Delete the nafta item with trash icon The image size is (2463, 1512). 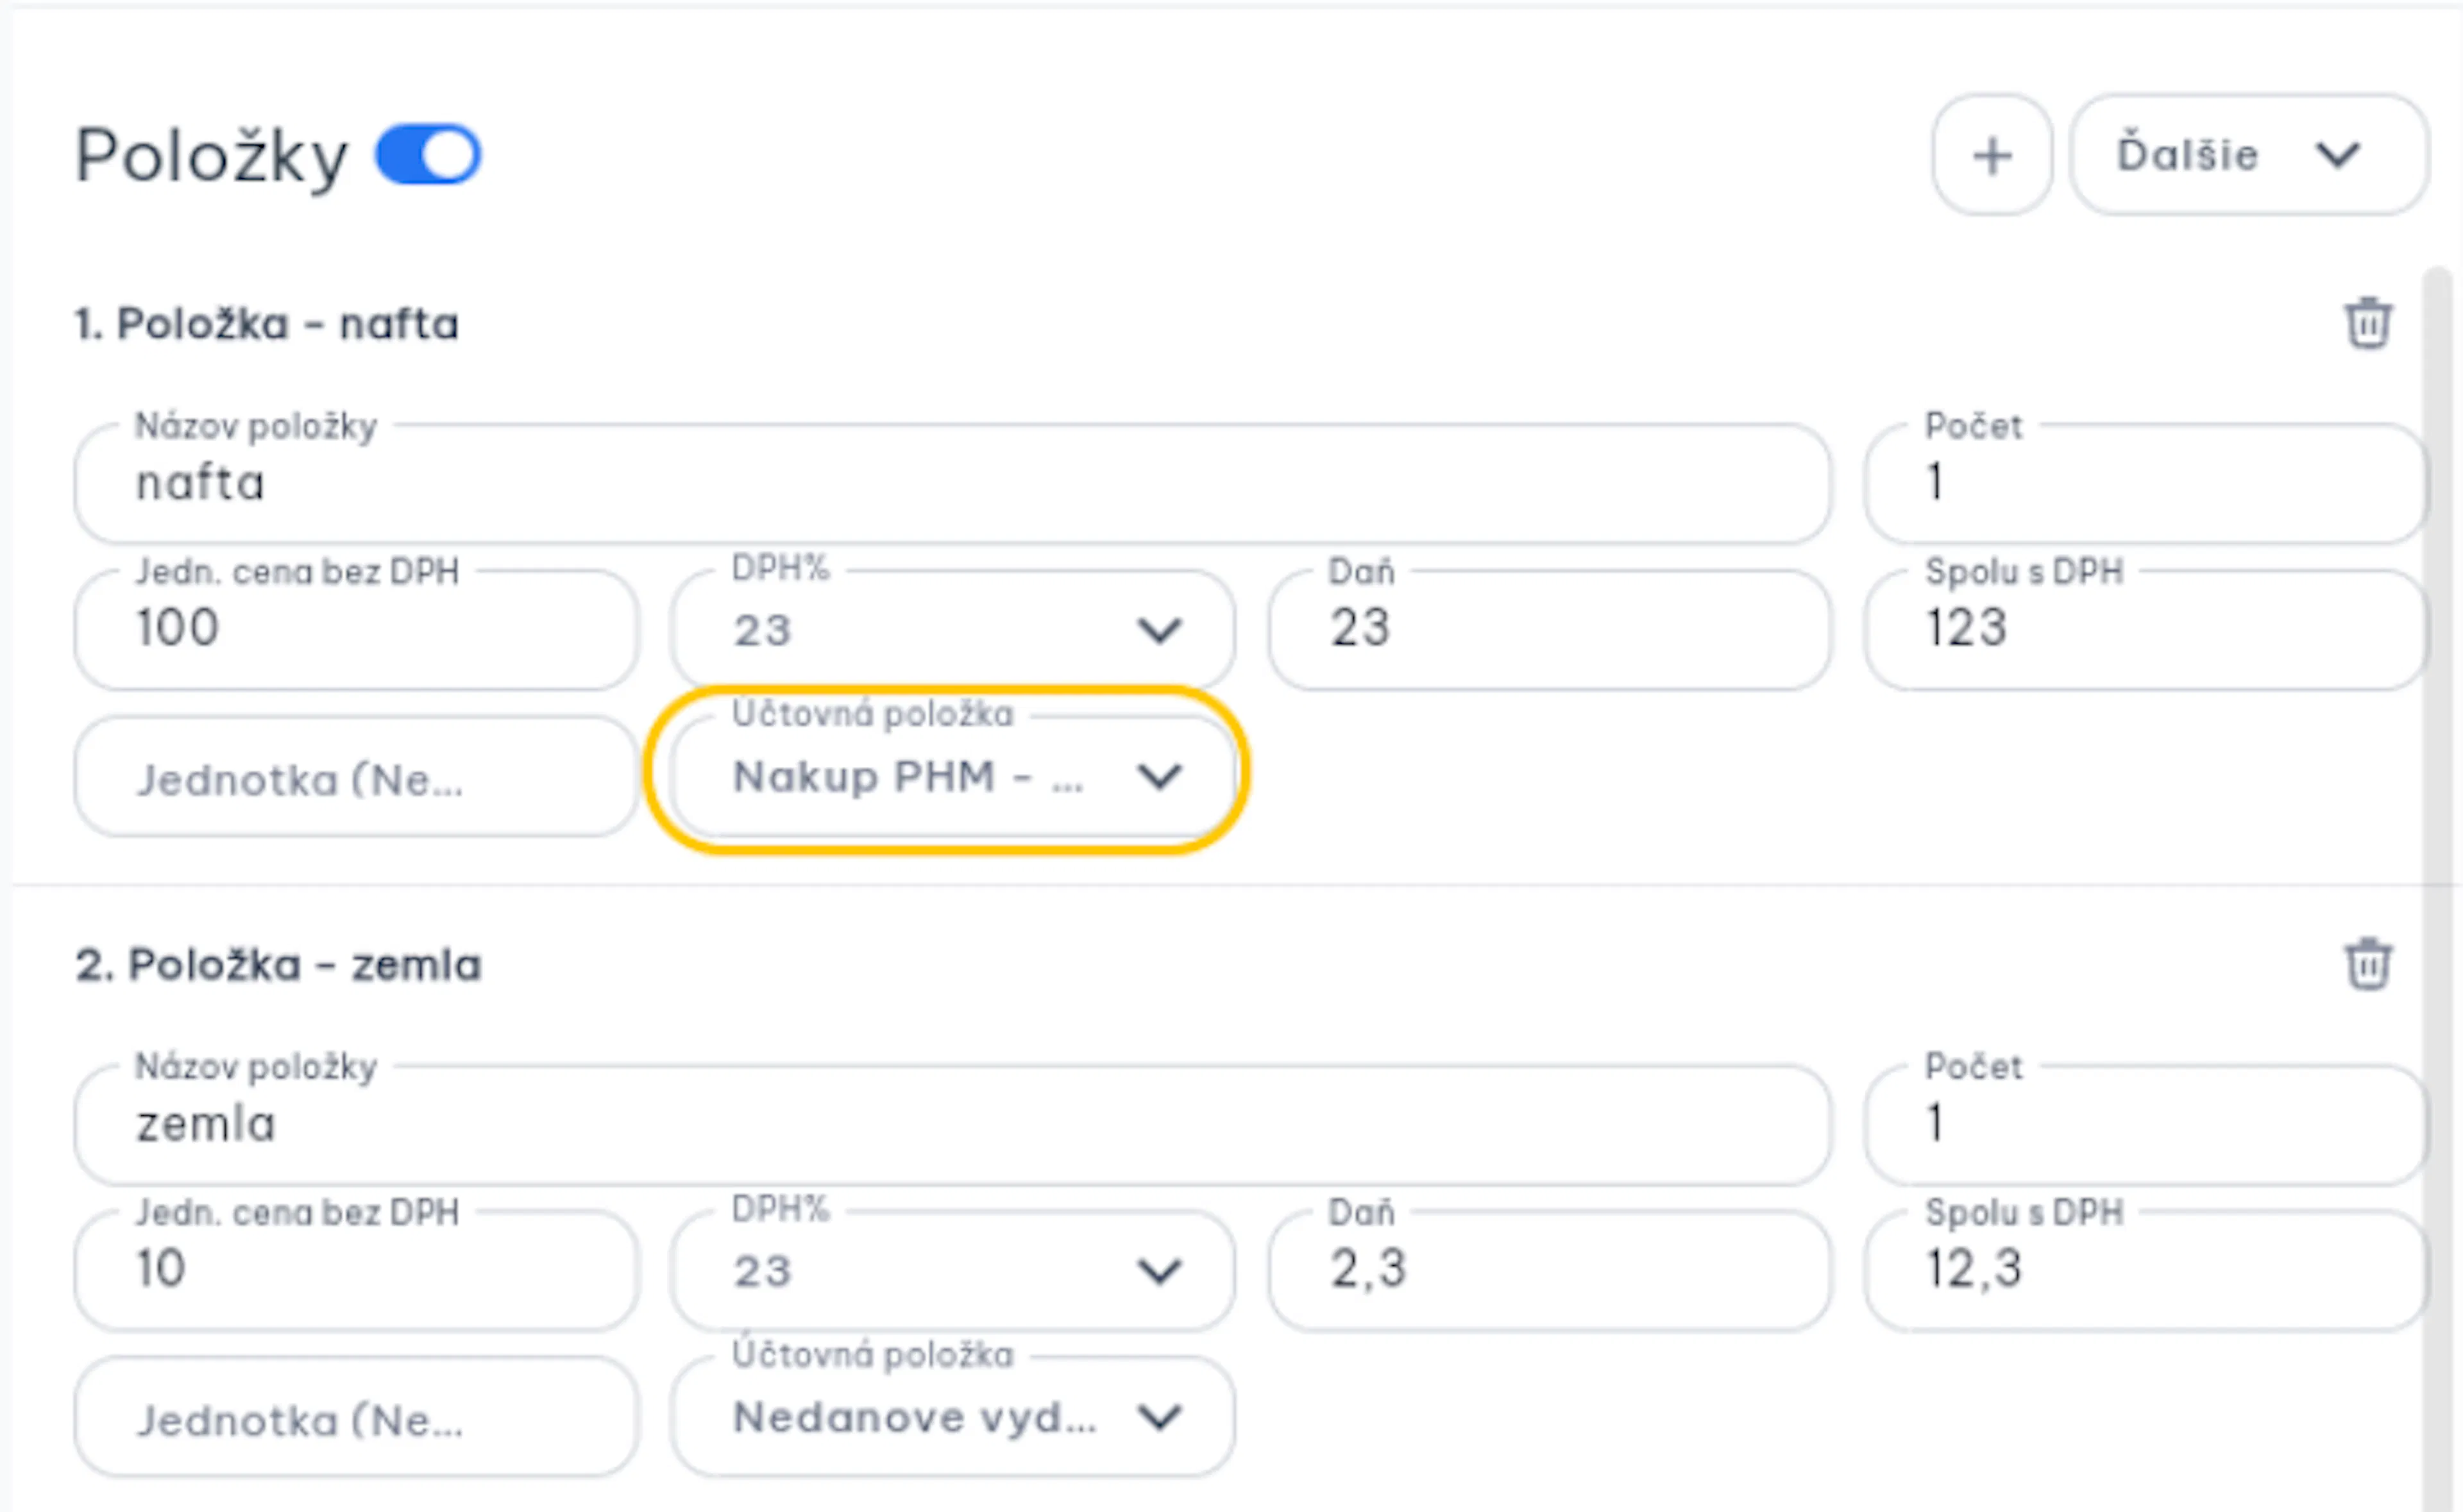[2368, 323]
